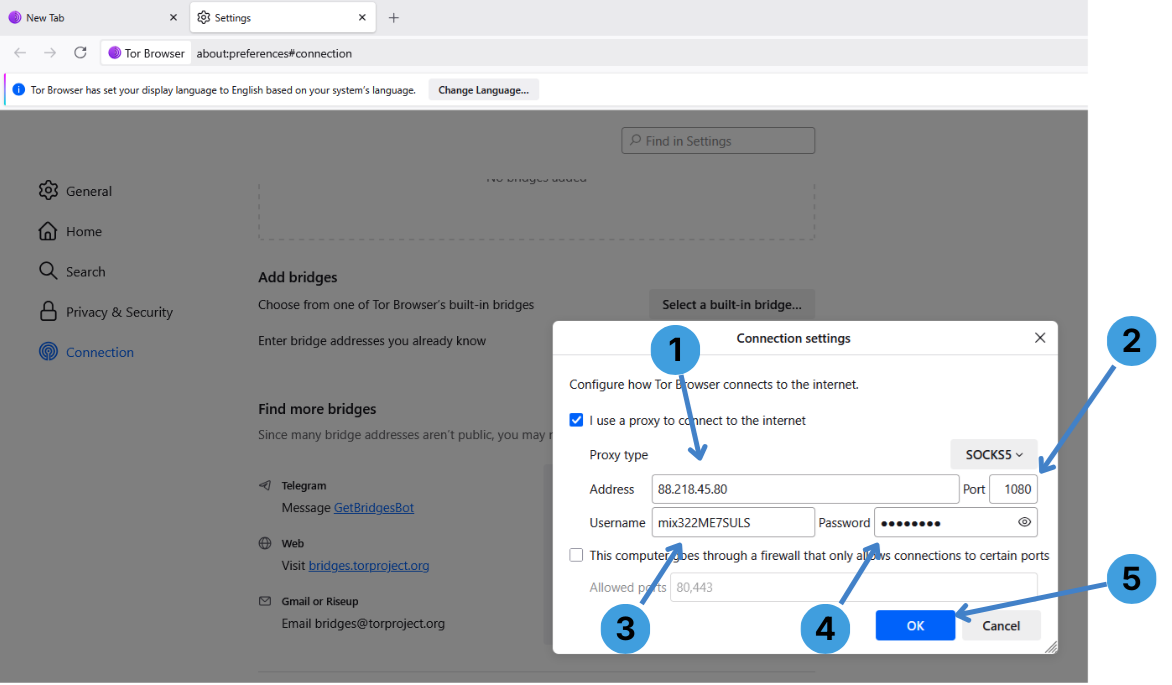Click Cancel in Connection settings dialog
This screenshot has width=1172, height=685.
tap(1001, 626)
